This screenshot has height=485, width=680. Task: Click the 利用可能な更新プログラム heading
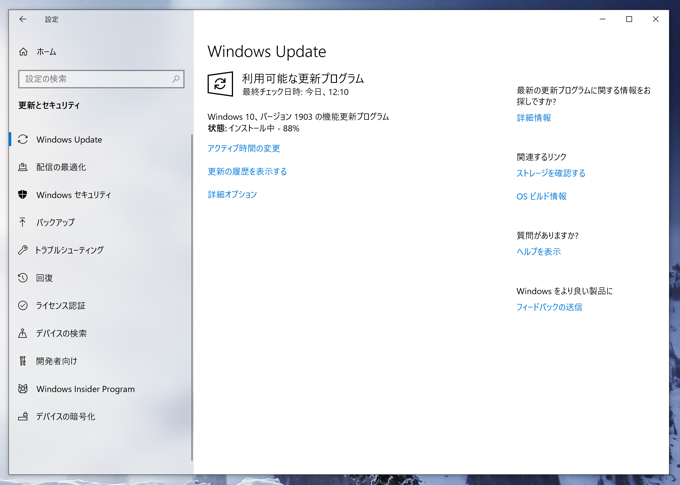tap(303, 79)
